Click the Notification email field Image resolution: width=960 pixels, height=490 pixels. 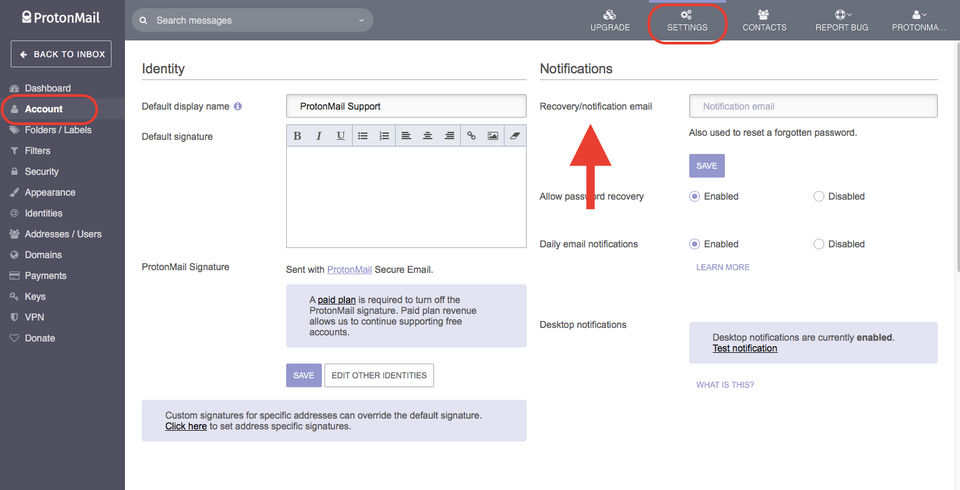813,106
